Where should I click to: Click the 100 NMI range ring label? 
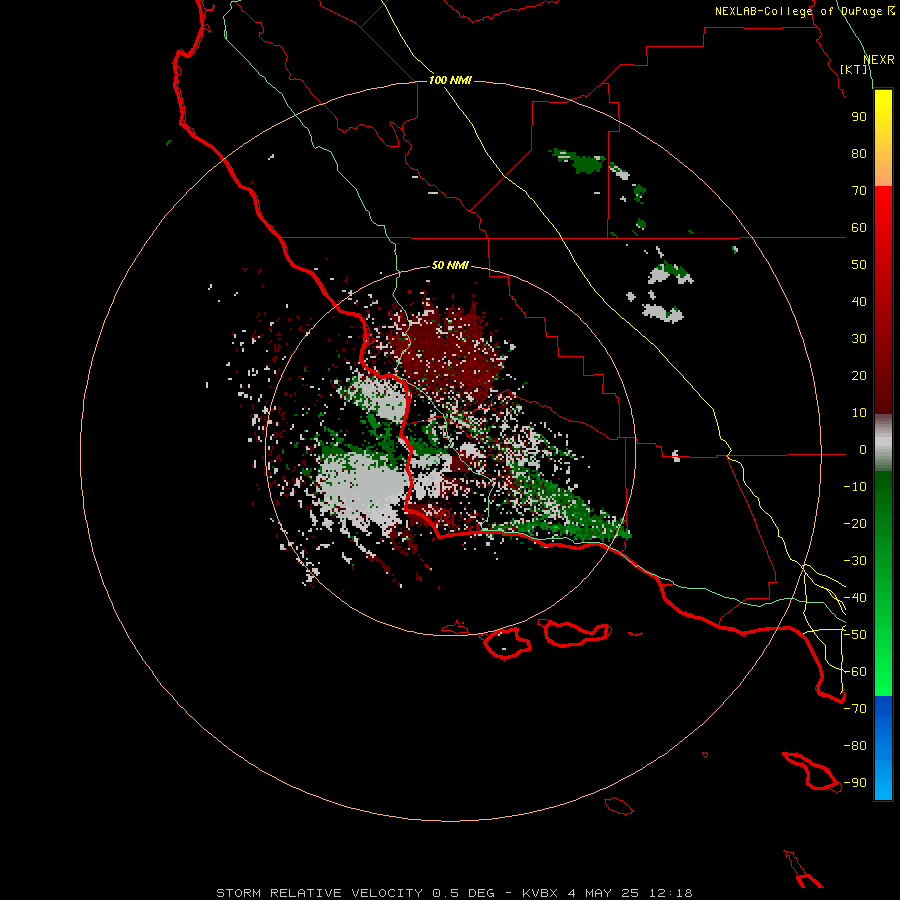point(450,80)
